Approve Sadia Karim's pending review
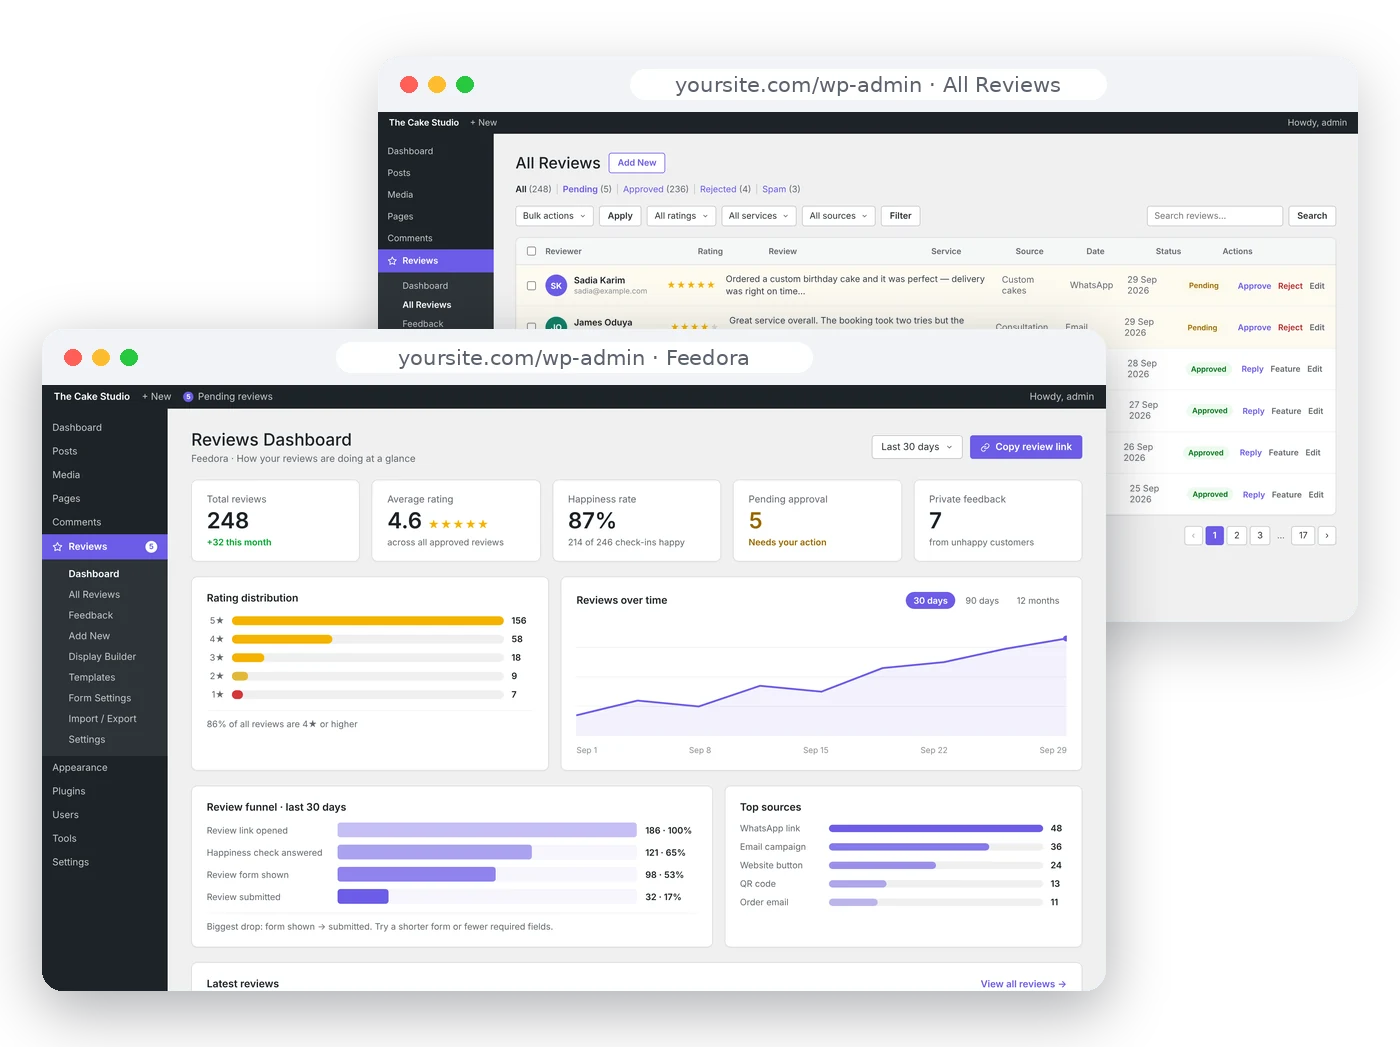This screenshot has width=1400, height=1047. (1254, 286)
